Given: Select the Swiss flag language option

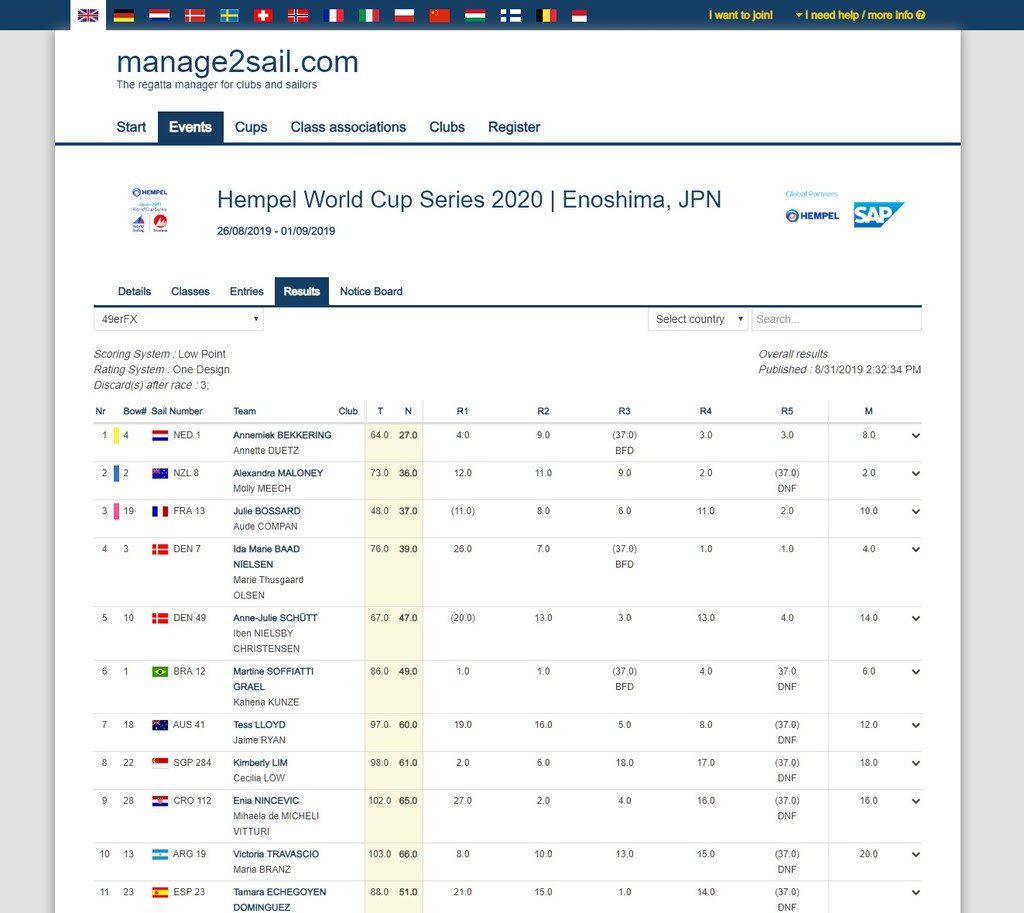Looking at the screenshot, I should point(263,15).
